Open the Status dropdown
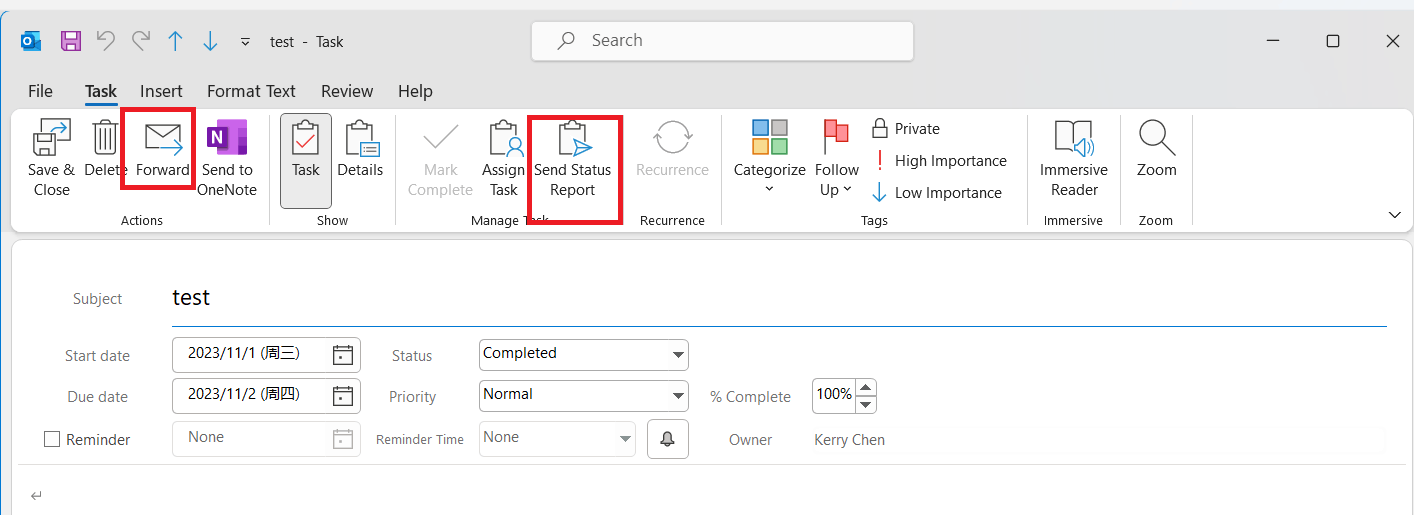 tap(679, 354)
